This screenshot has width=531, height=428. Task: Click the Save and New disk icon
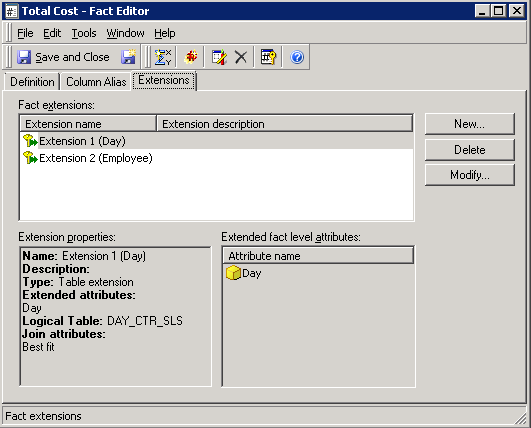point(128,57)
